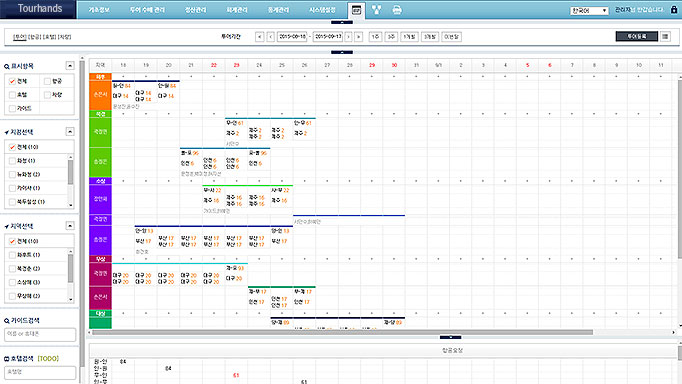The image size is (682, 384).
Task: Open the organization chart icon in header
Action: click(x=377, y=10)
